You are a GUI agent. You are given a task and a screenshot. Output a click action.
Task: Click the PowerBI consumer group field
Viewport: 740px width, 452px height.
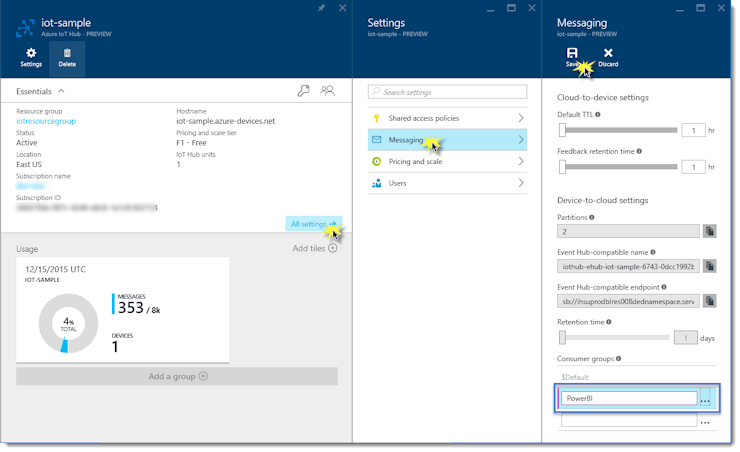click(x=629, y=398)
